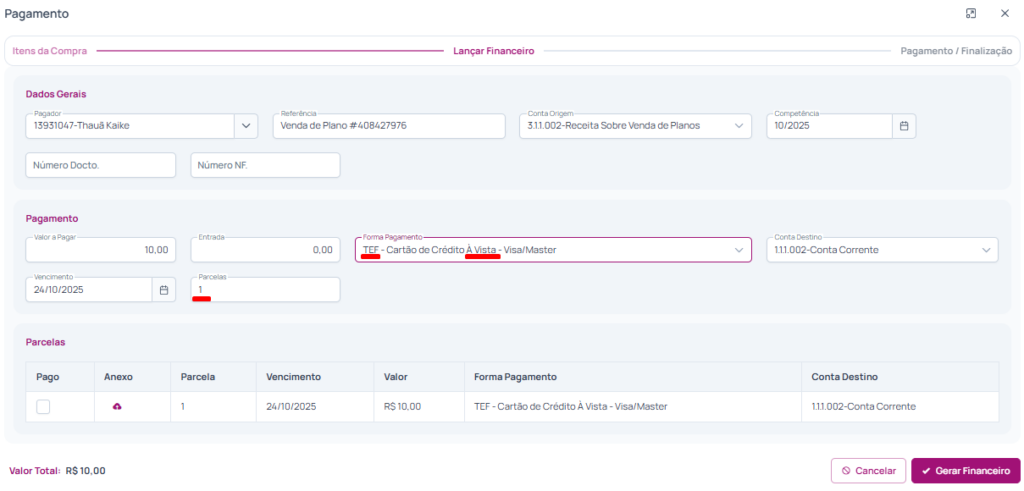
Task: Click the Entrada amount field
Action: pos(265,250)
